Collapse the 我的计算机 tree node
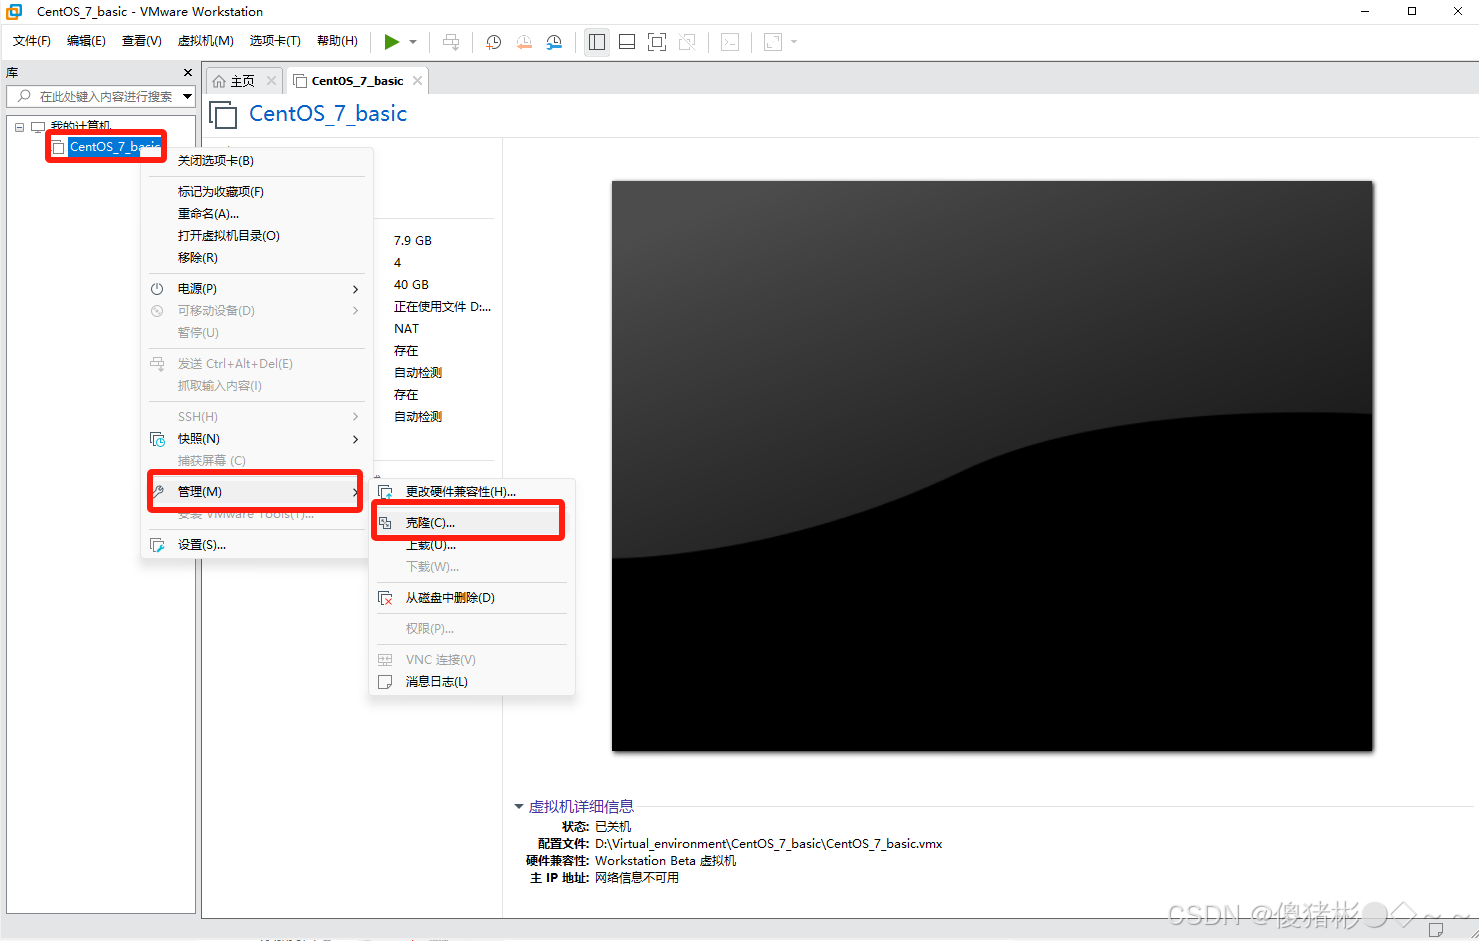The width and height of the screenshot is (1479, 941). pos(19,127)
